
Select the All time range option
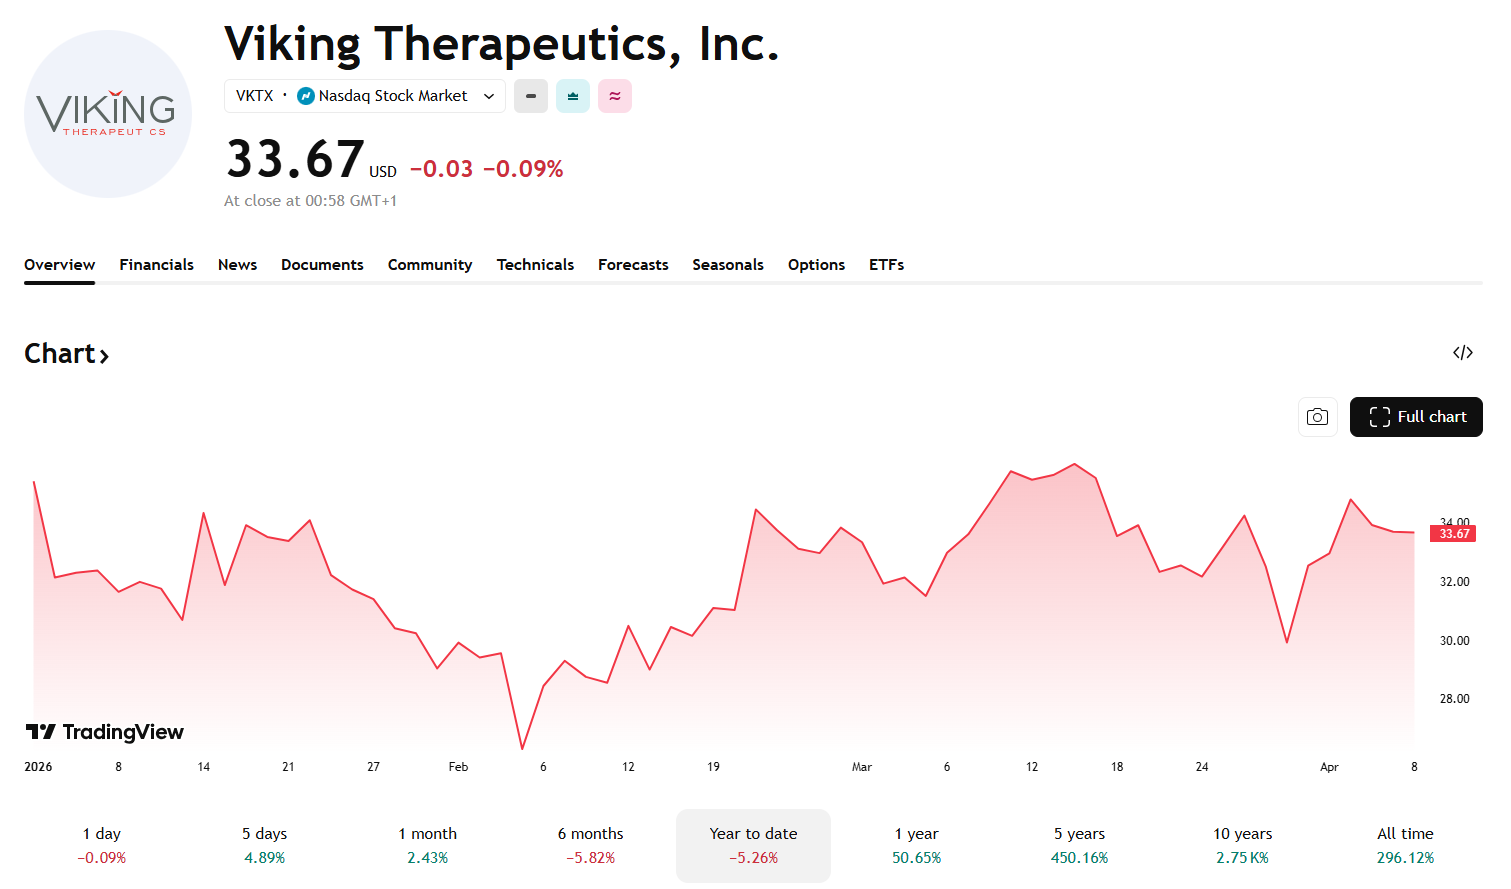pyautogui.click(x=1406, y=845)
